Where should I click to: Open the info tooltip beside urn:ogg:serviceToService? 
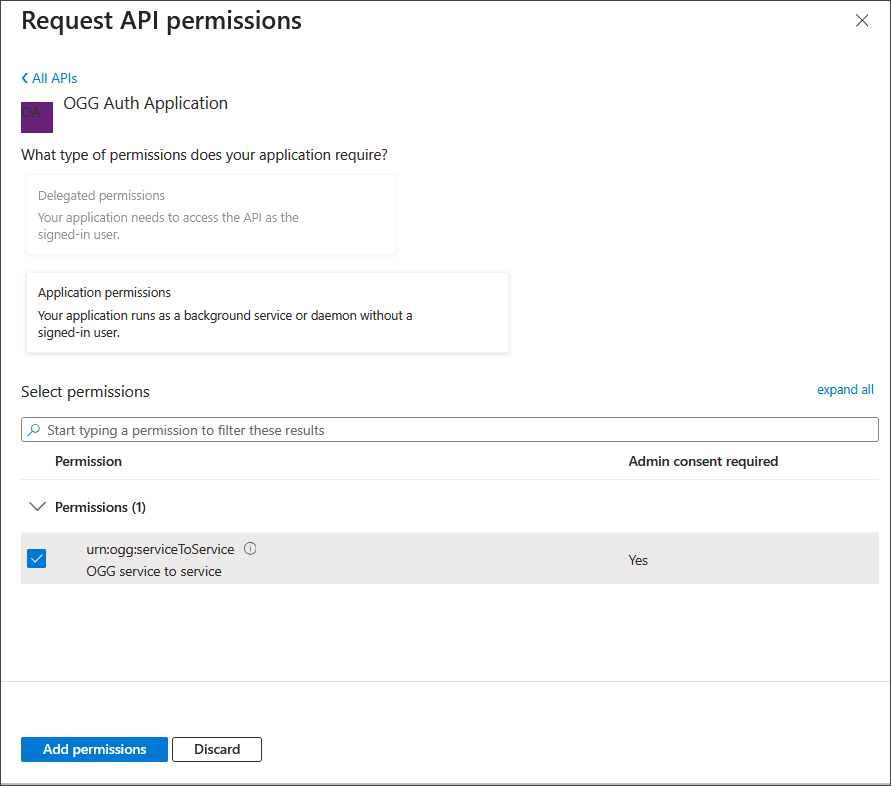click(x=250, y=548)
